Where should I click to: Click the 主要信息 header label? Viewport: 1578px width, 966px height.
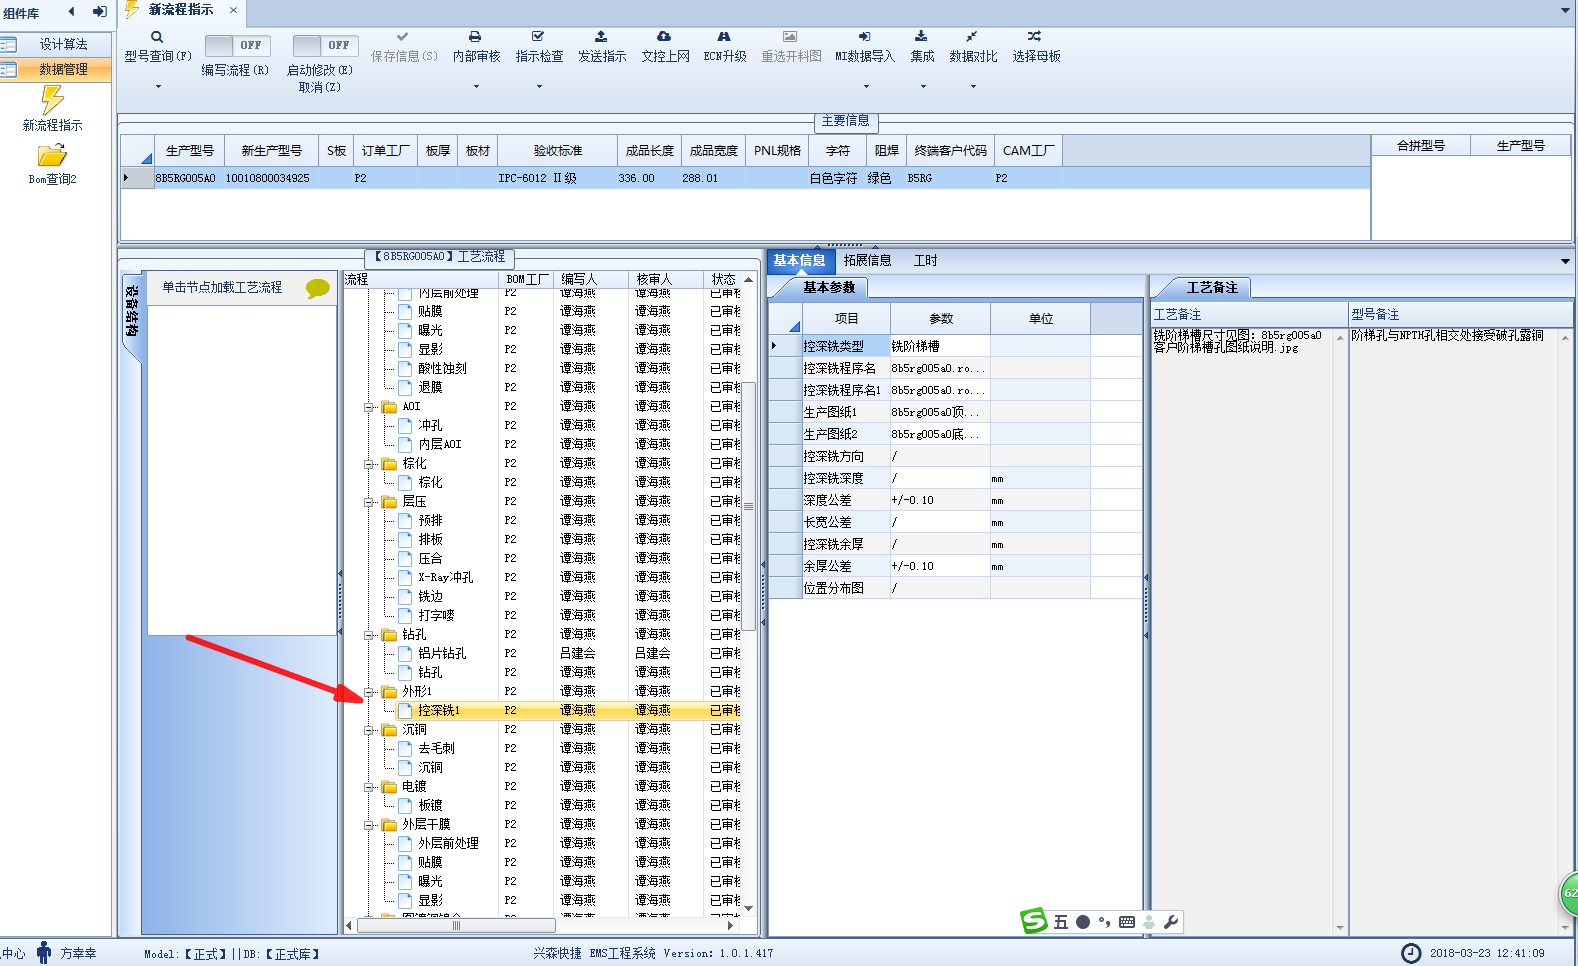click(x=845, y=121)
